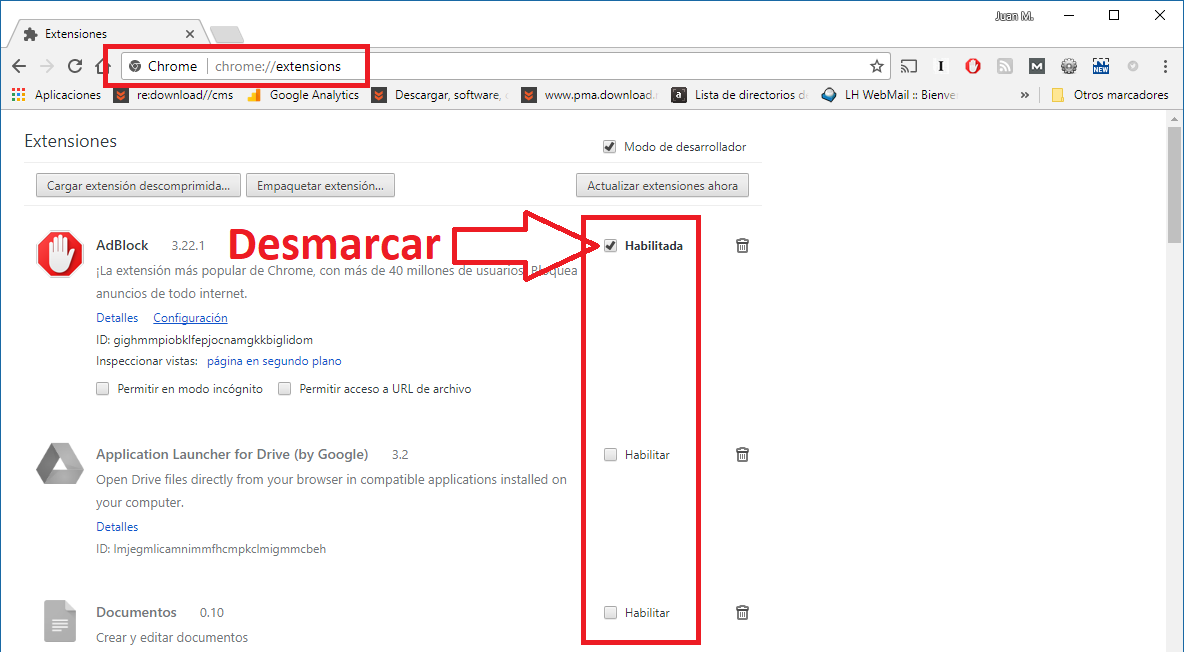Image resolution: width=1184 pixels, height=652 pixels.
Task: Open the Aplicaciones apps shortcut
Action: pos(57,94)
